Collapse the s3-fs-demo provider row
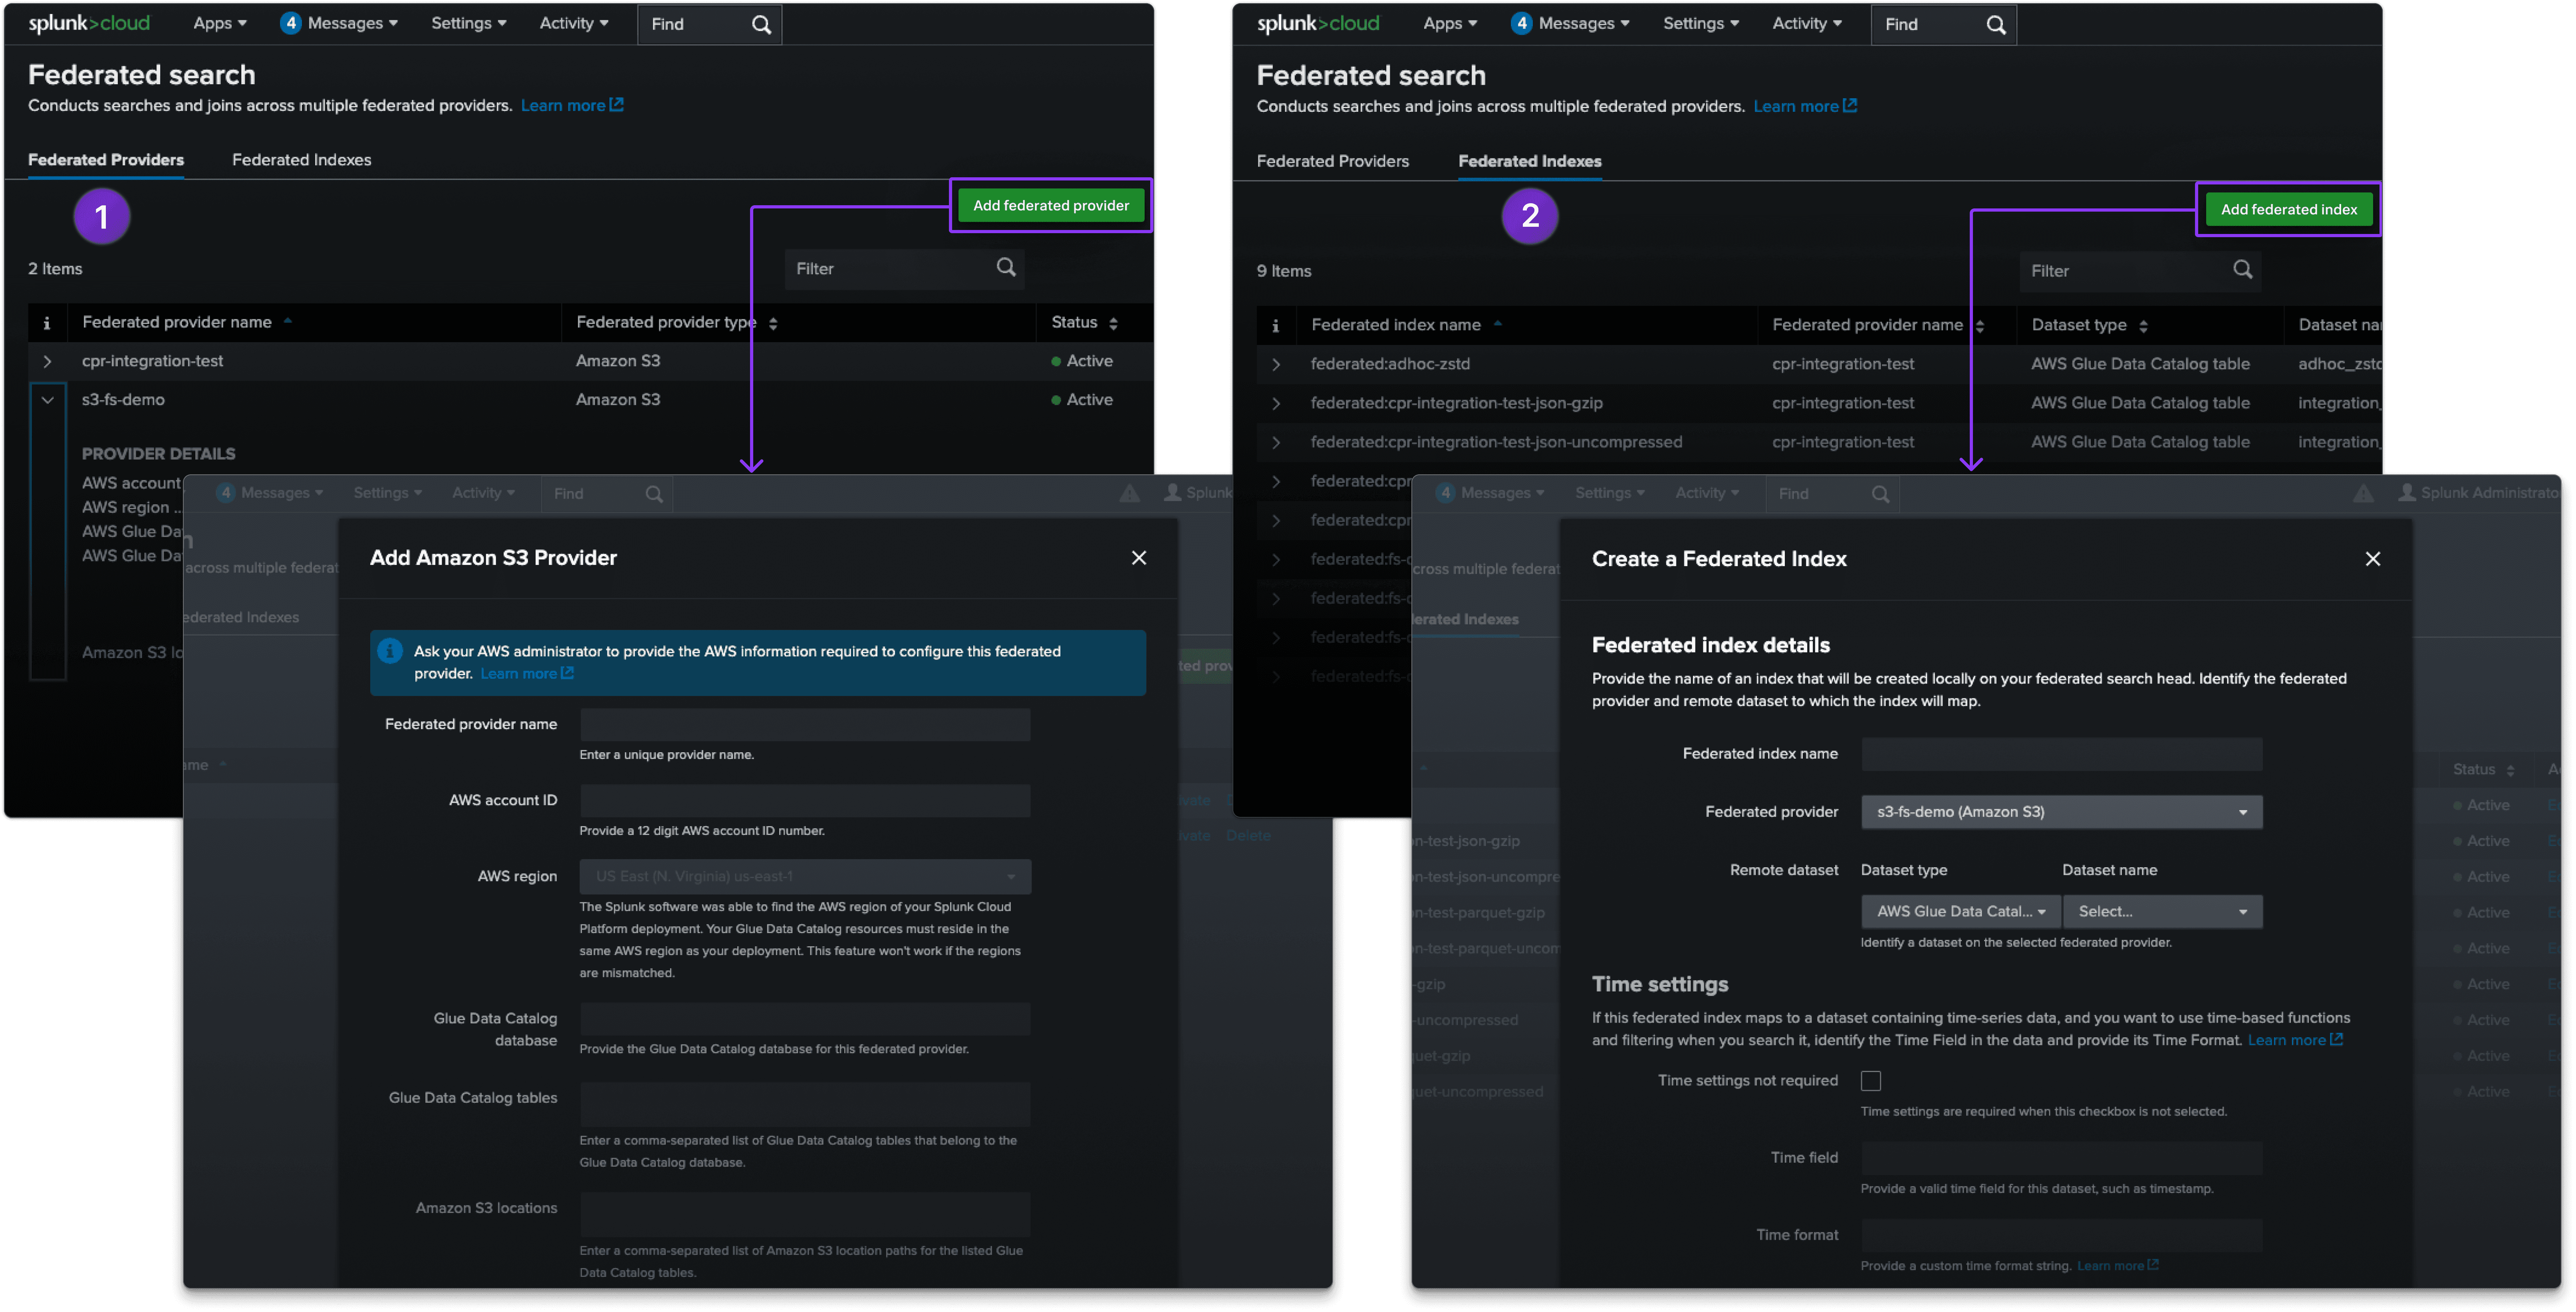 click(47, 400)
